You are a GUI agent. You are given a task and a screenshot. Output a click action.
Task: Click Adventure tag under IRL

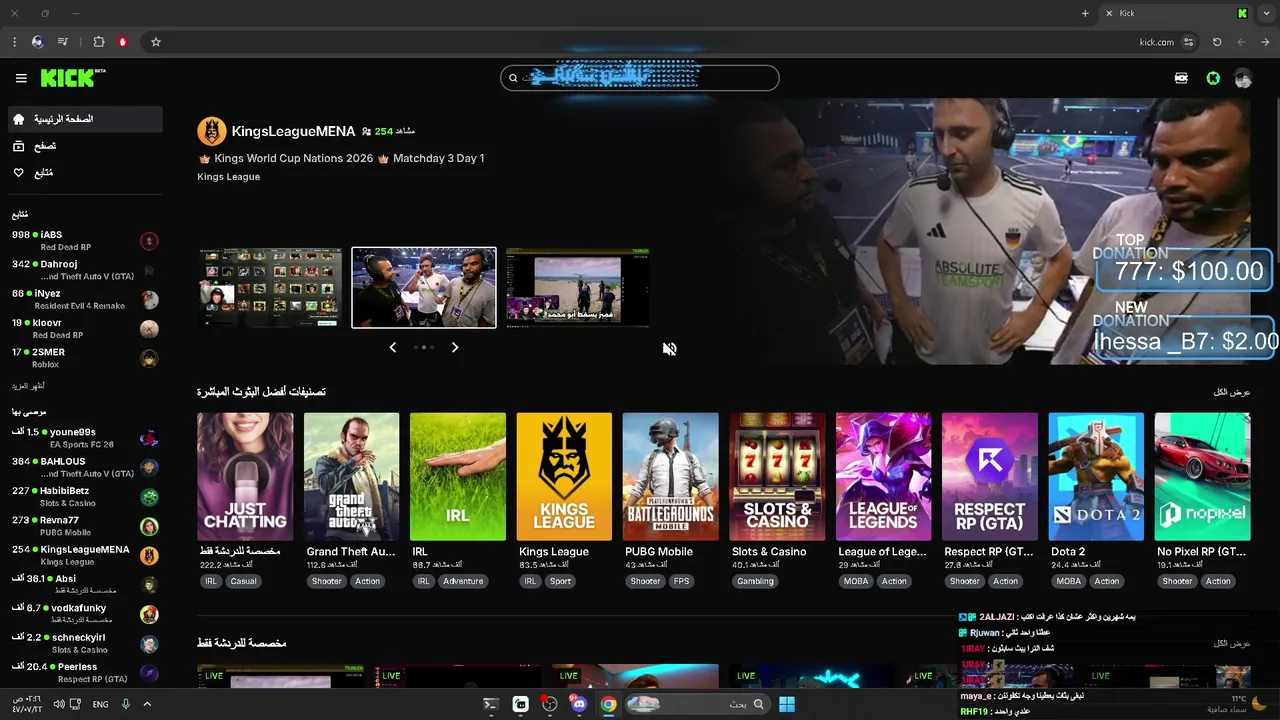[x=463, y=581]
